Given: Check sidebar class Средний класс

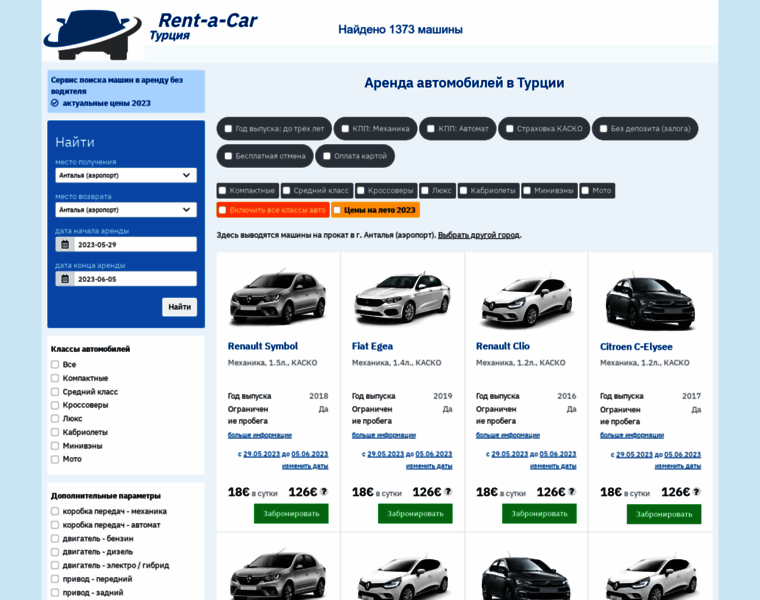Looking at the screenshot, I should [x=55, y=392].
